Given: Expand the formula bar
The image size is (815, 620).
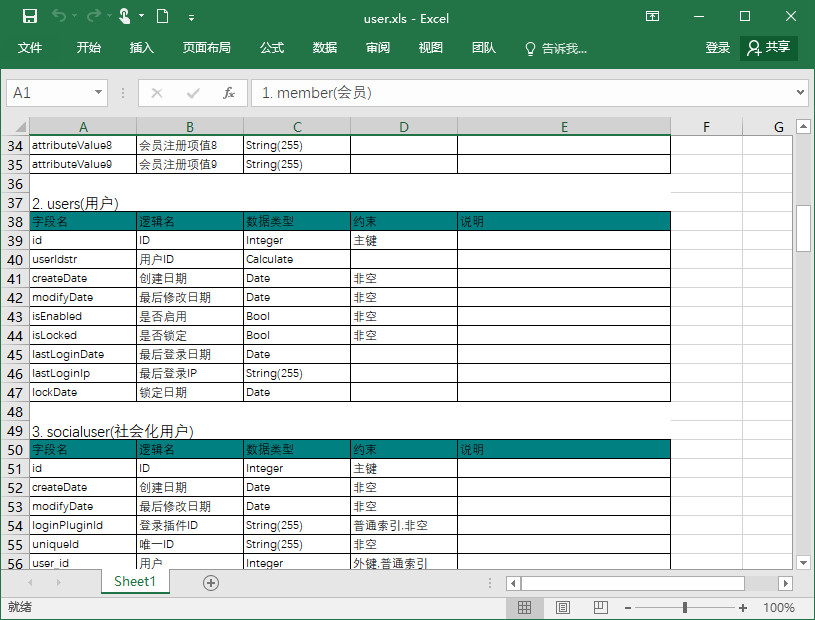Looking at the screenshot, I should click(800, 93).
